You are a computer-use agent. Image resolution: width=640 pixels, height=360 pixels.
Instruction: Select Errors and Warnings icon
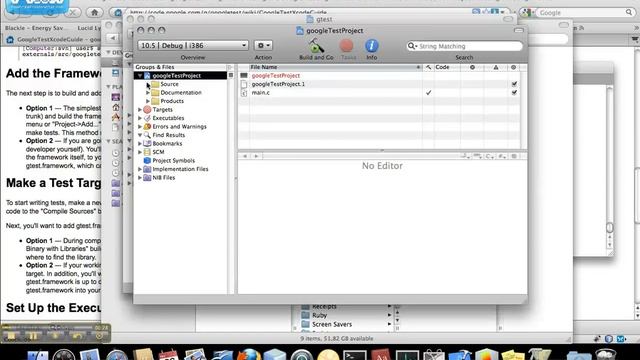coord(147,127)
